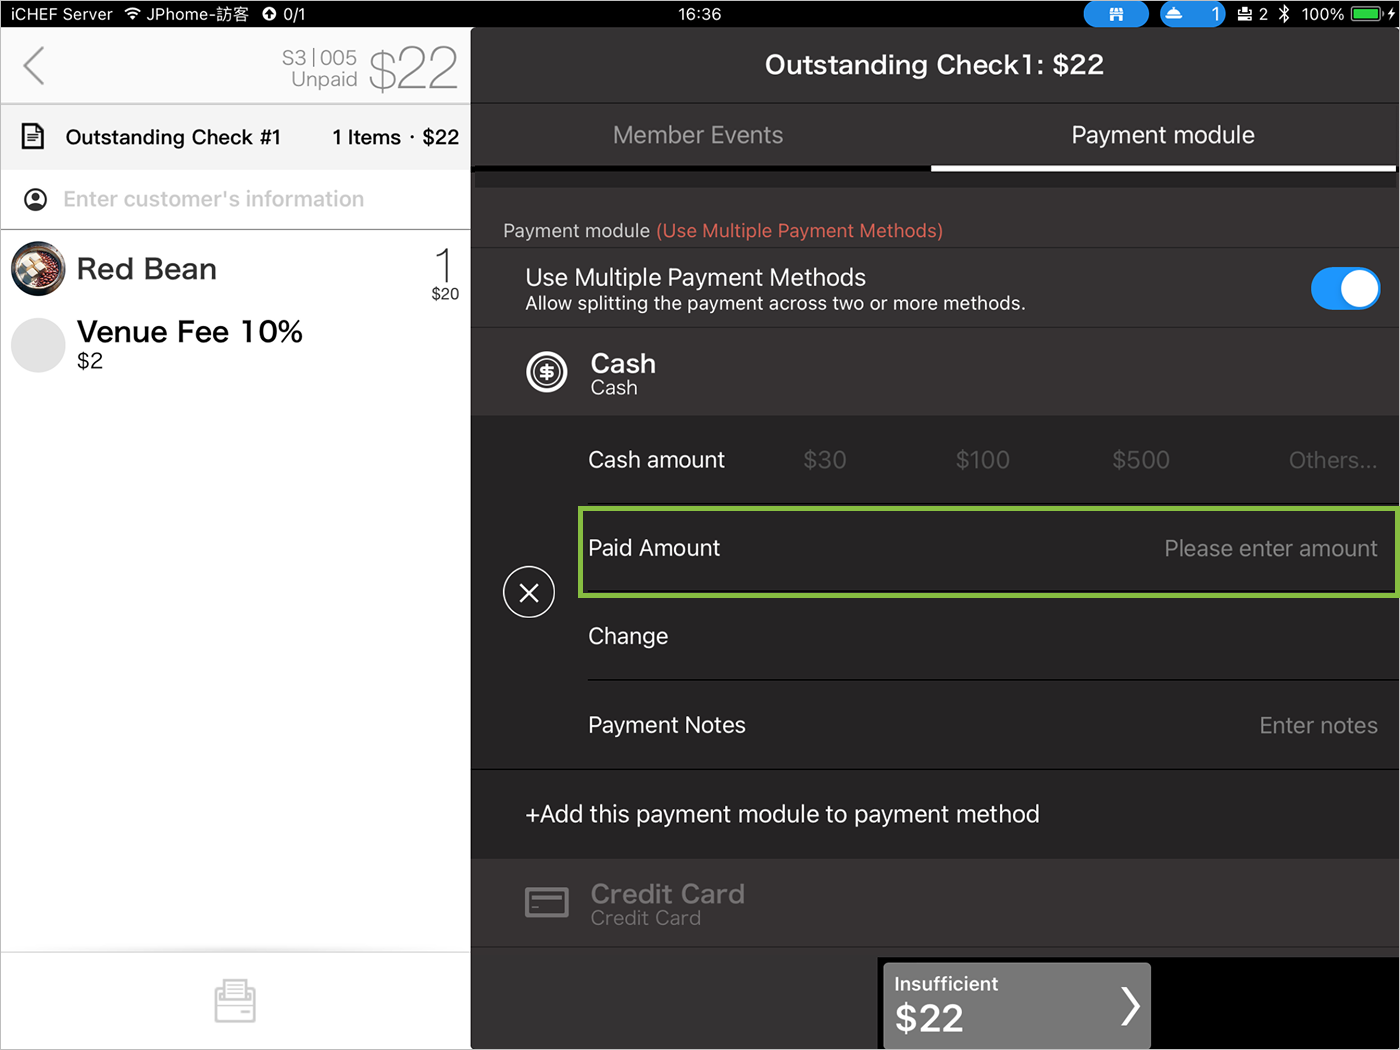Click the receipt printer icon
The image size is (1400, 1050).
coord(235,1001)
